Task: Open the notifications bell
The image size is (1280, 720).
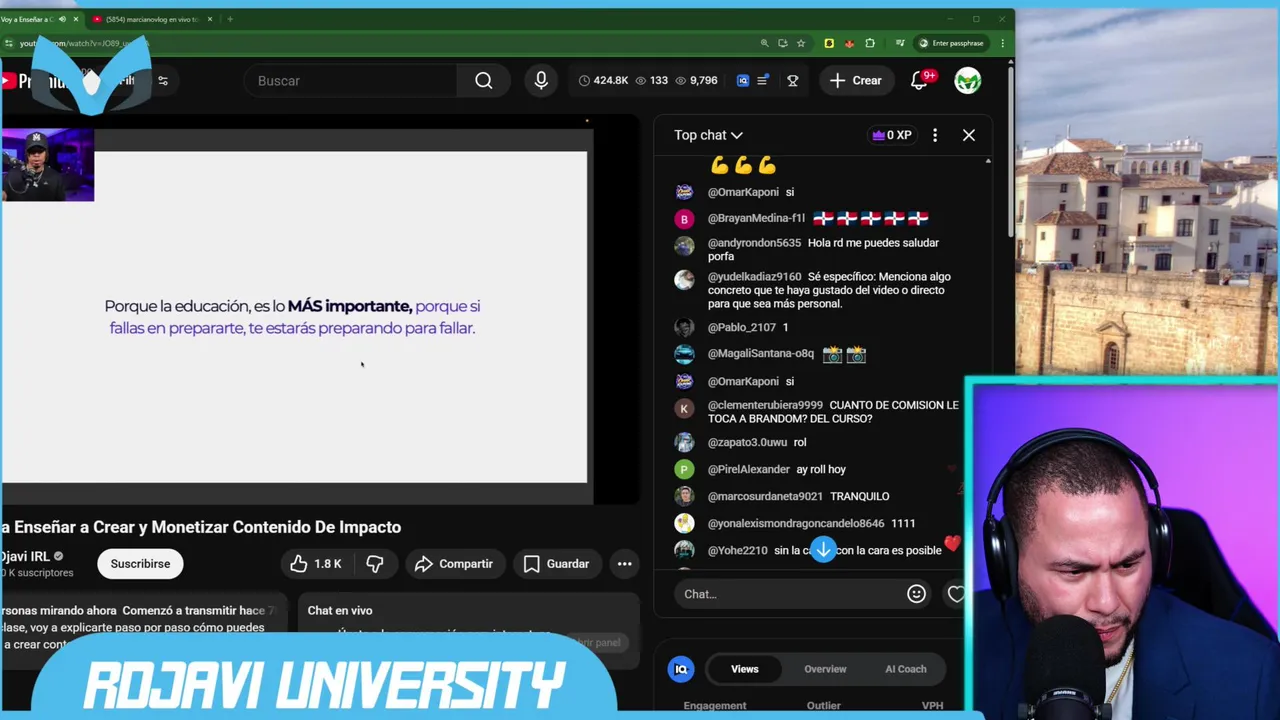Action: tap(920, 81)
